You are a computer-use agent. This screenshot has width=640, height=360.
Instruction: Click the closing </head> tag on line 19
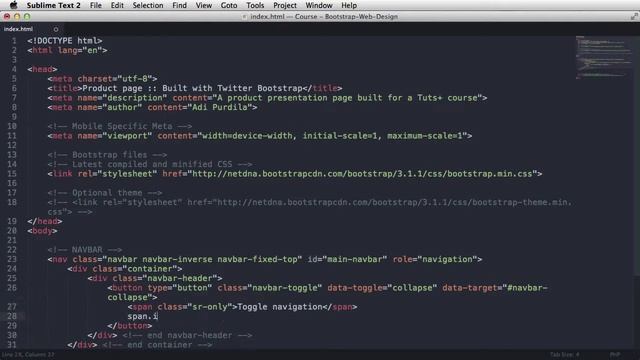click(x=45, y=221)
